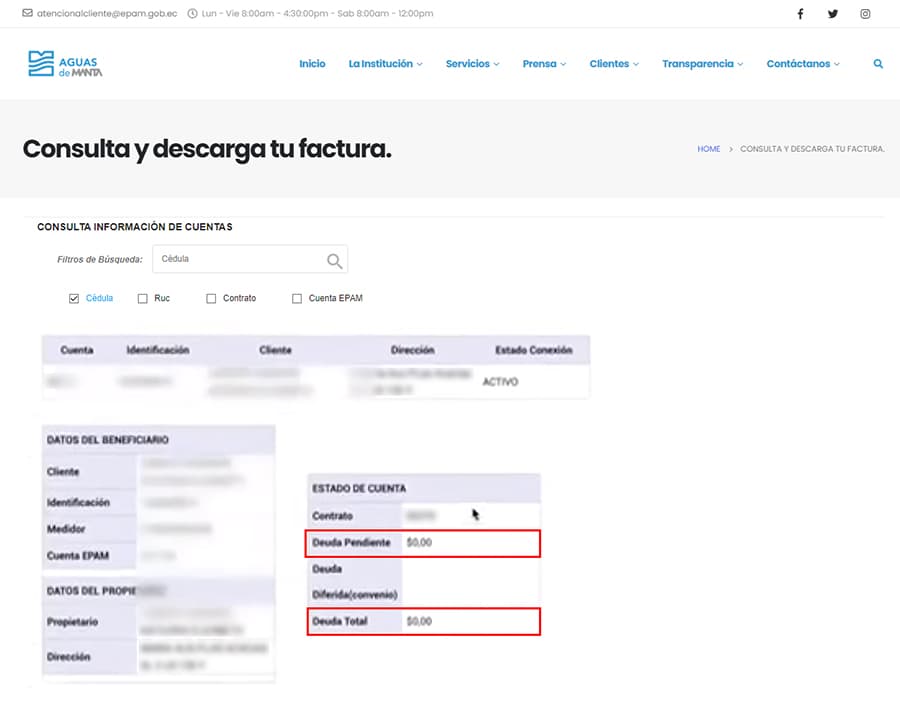Viewport: 900px width, 701px height.
Task: Expand the La Institución dropdown menu
Action: tap(385, 64)
